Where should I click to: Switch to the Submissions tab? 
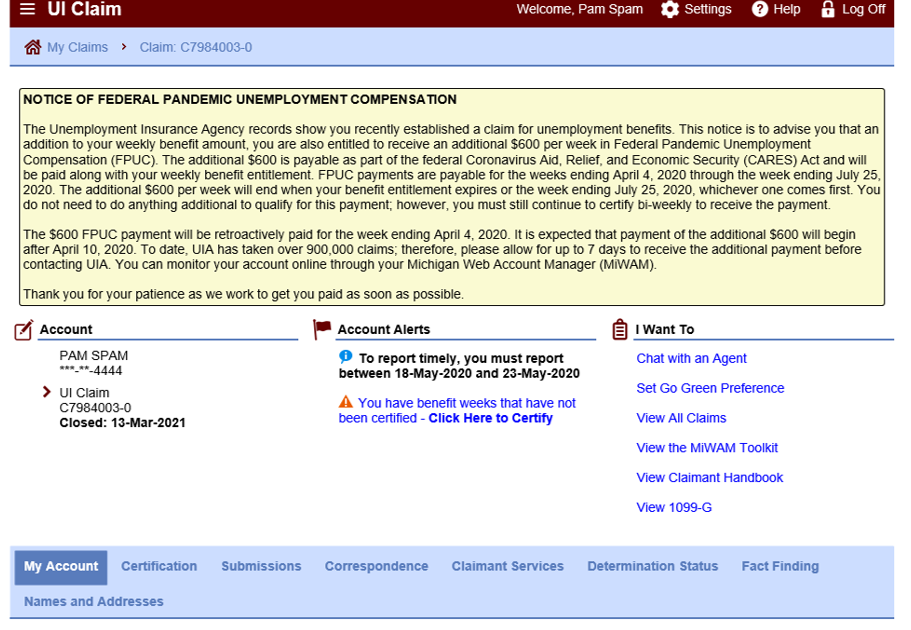261,566
